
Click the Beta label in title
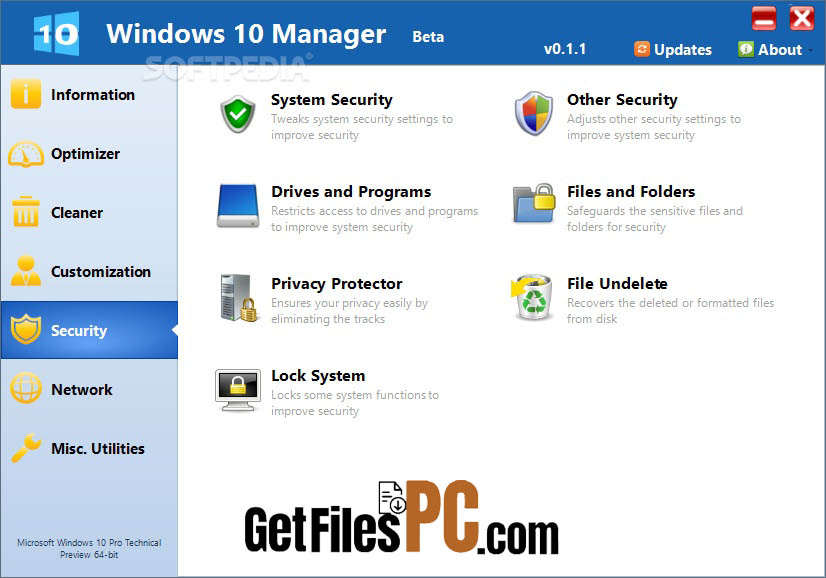coord(428,37)
